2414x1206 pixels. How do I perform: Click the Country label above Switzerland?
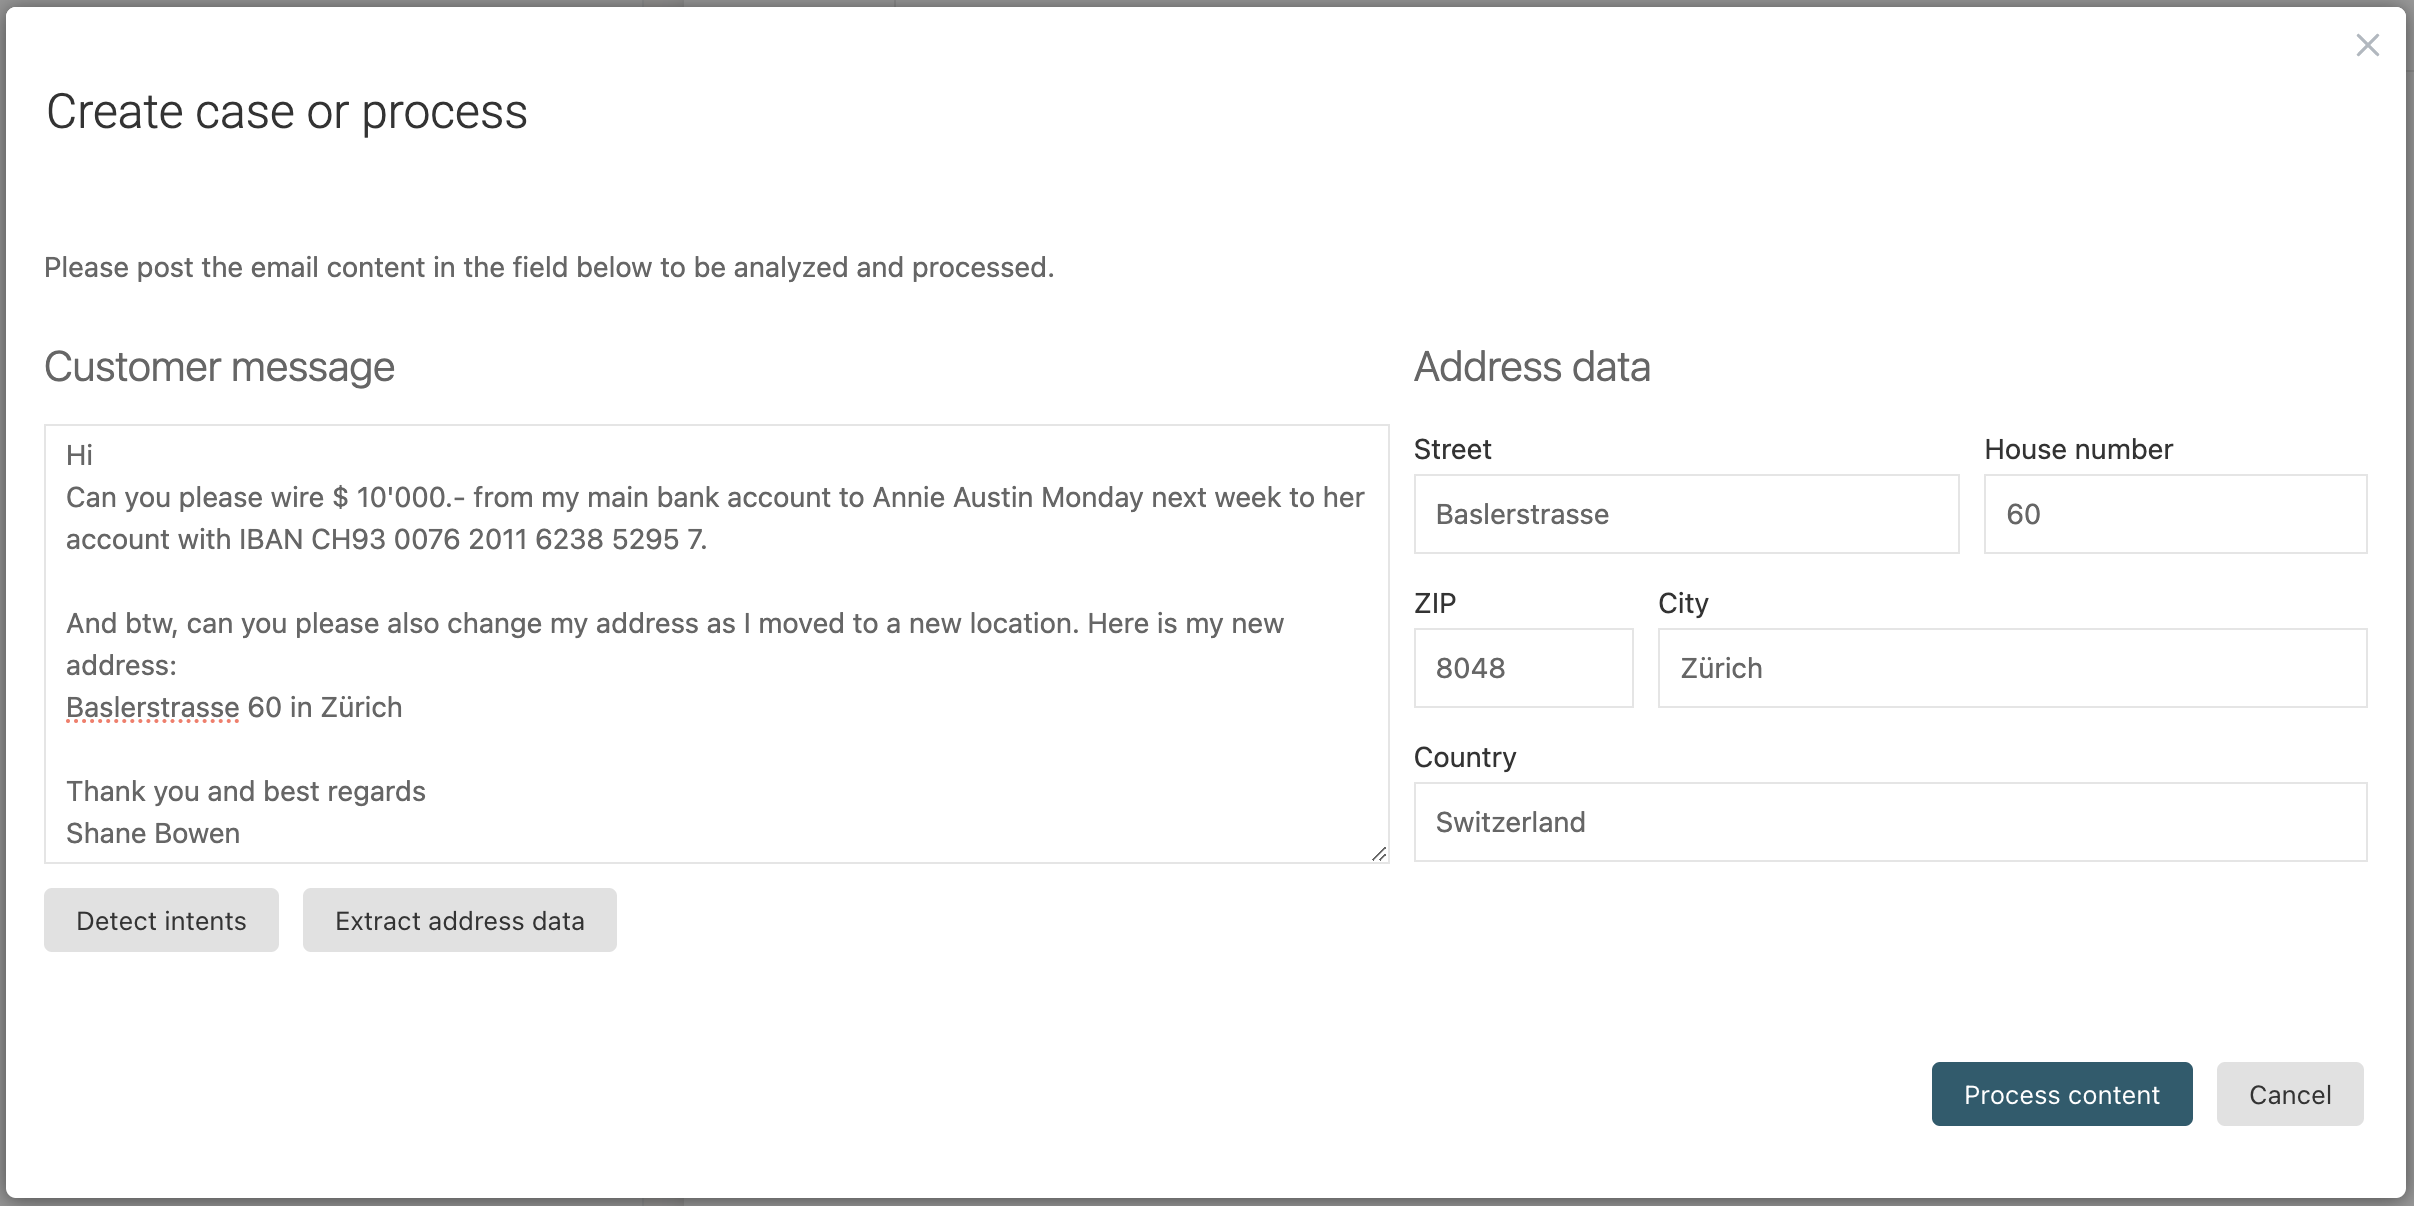click(1464, 757)
